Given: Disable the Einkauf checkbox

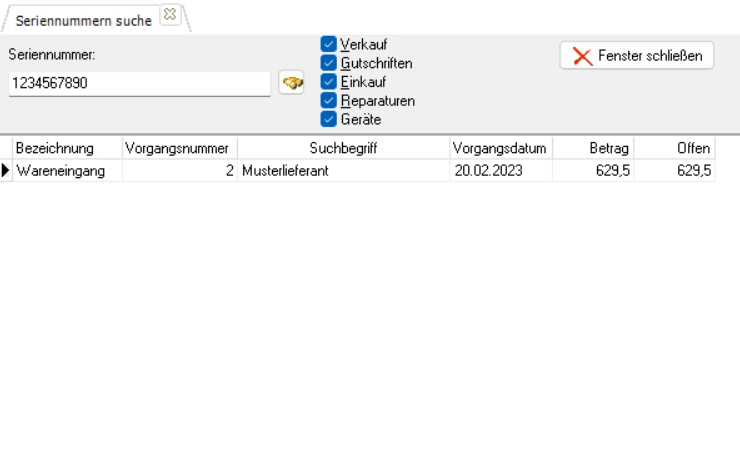Looking at the screenshot, I should pyautogui.click(x=328, y=82).
